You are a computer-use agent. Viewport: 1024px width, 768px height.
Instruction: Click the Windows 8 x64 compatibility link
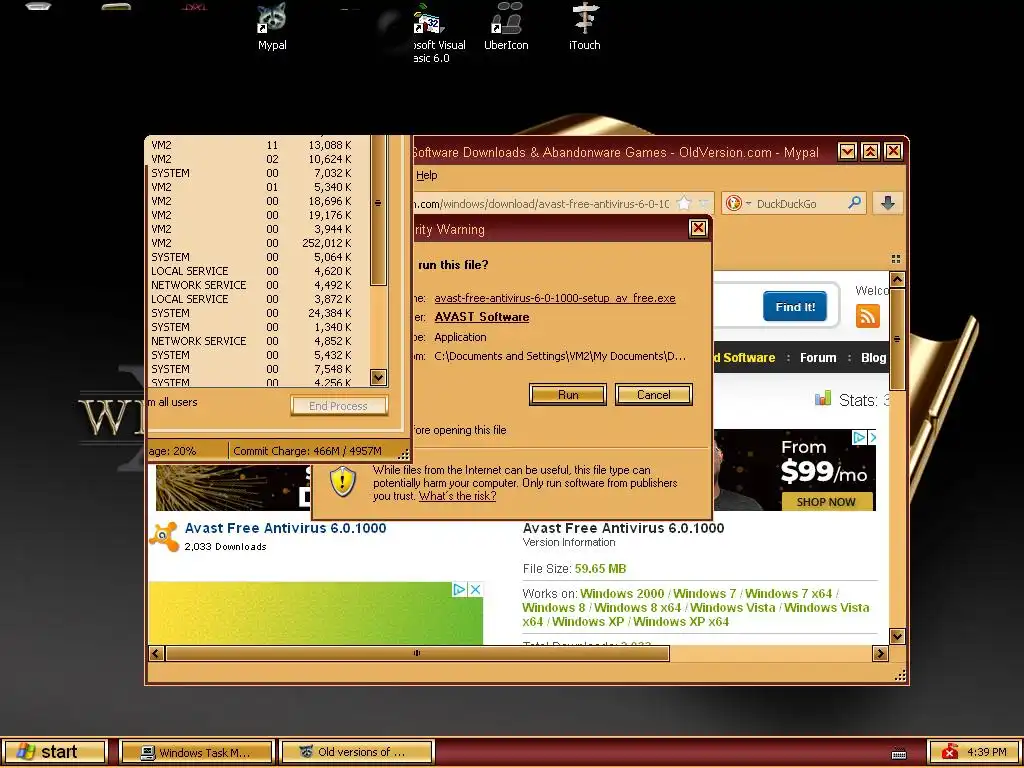point(637,607)
